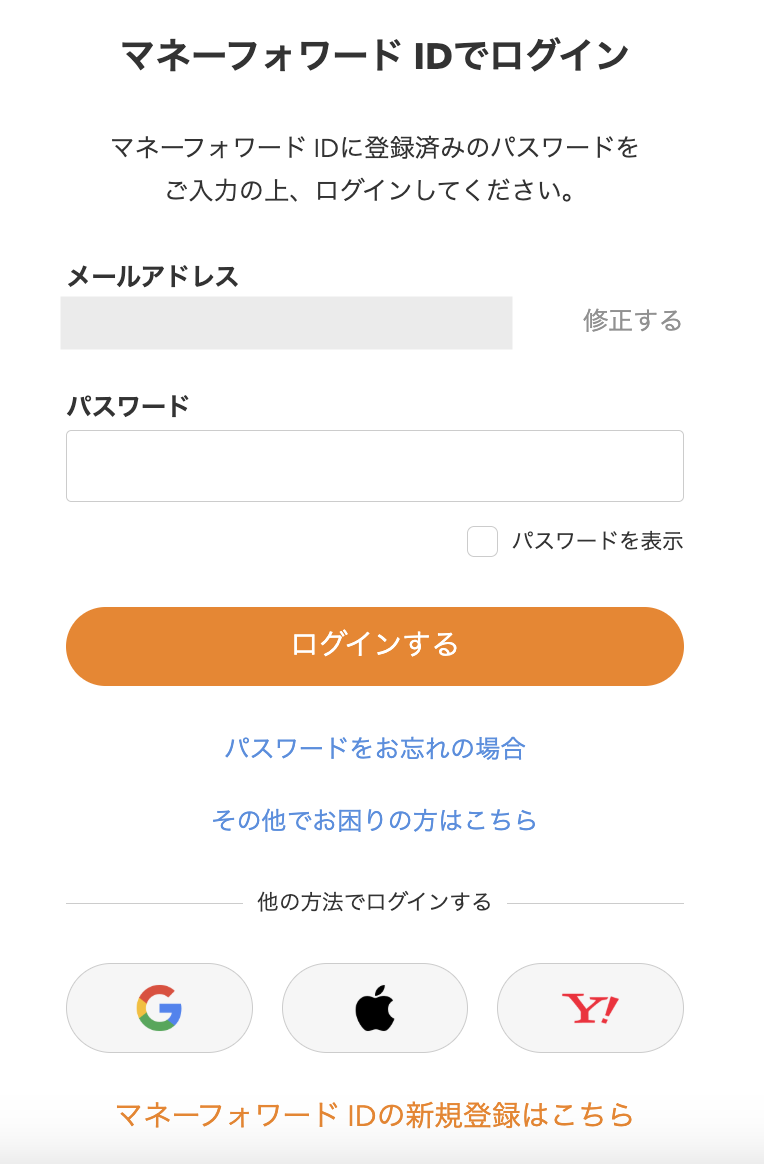Open パスワードをお忘れの場合 link
Screen dimensions: 764x1164
(x=375, y=748)
